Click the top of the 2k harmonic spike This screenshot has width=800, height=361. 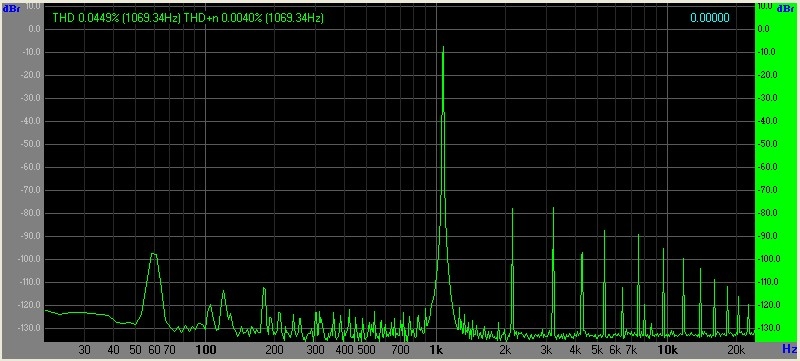[x=512, y=209]
